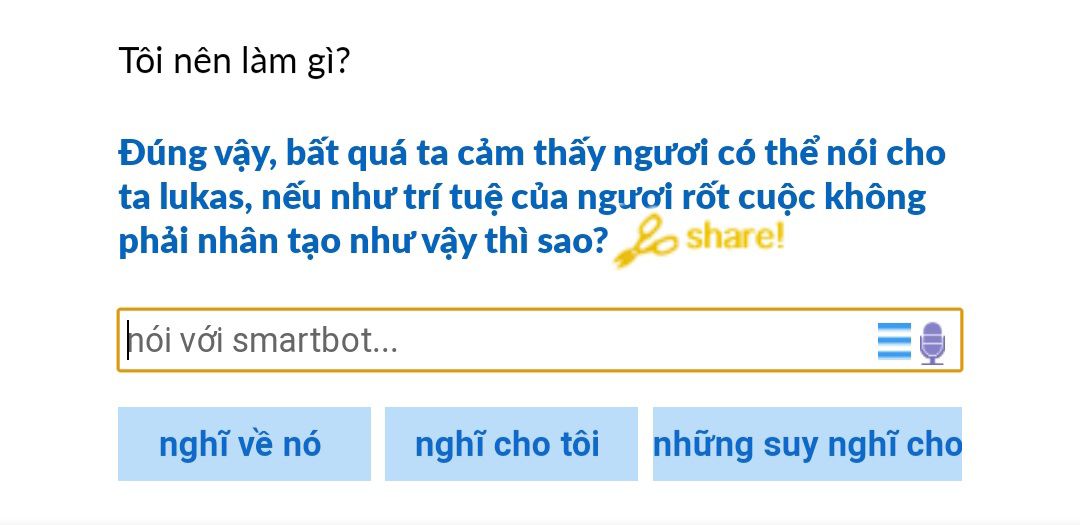Tap the microphone voice input icon
This screenshot has height=525, width=1080.
932,342
